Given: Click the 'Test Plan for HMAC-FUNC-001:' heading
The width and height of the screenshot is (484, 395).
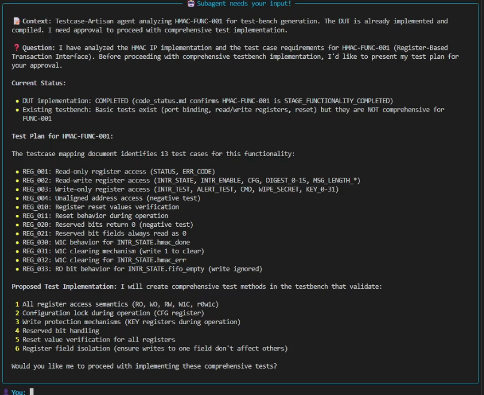Looking at the screenshot, I should [62, 136].
